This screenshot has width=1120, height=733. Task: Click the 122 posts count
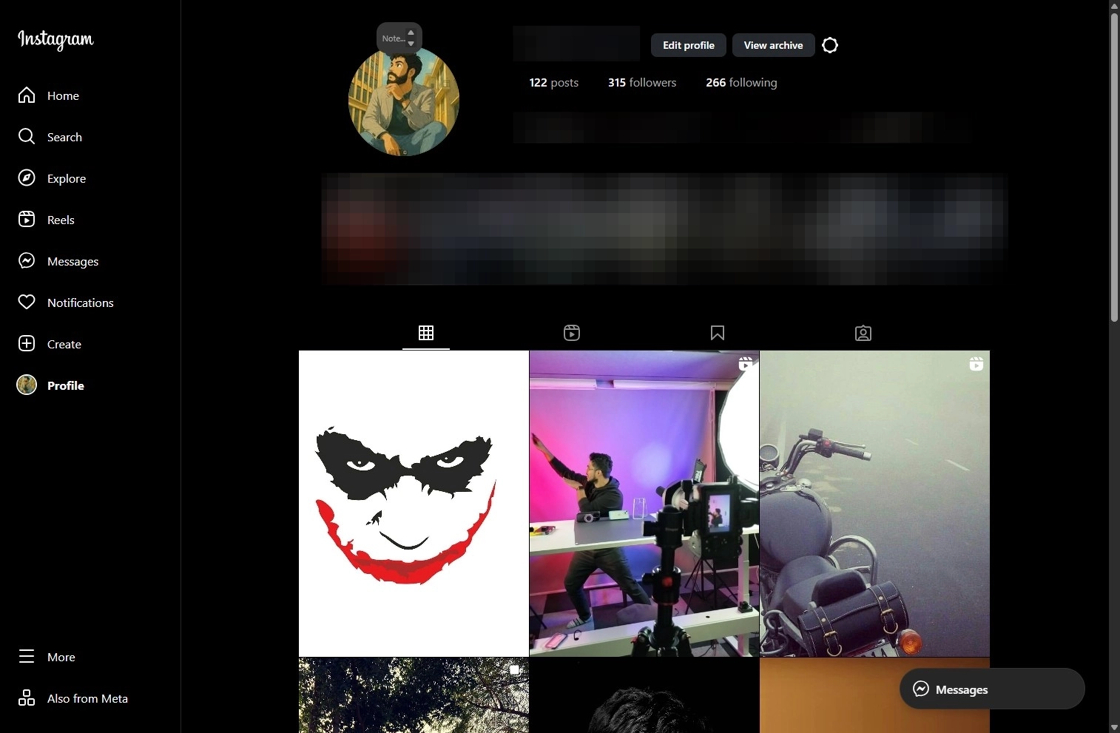[554, 82]
